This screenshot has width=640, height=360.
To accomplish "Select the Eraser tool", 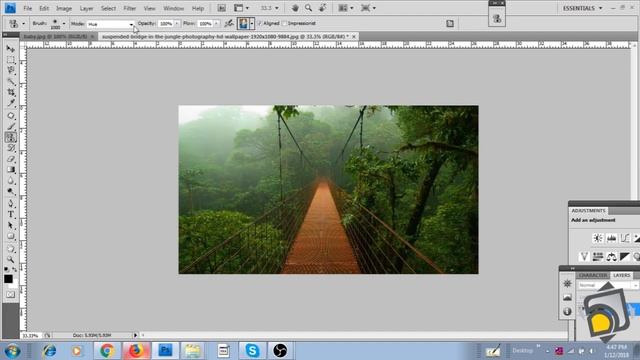I will 11,159.
